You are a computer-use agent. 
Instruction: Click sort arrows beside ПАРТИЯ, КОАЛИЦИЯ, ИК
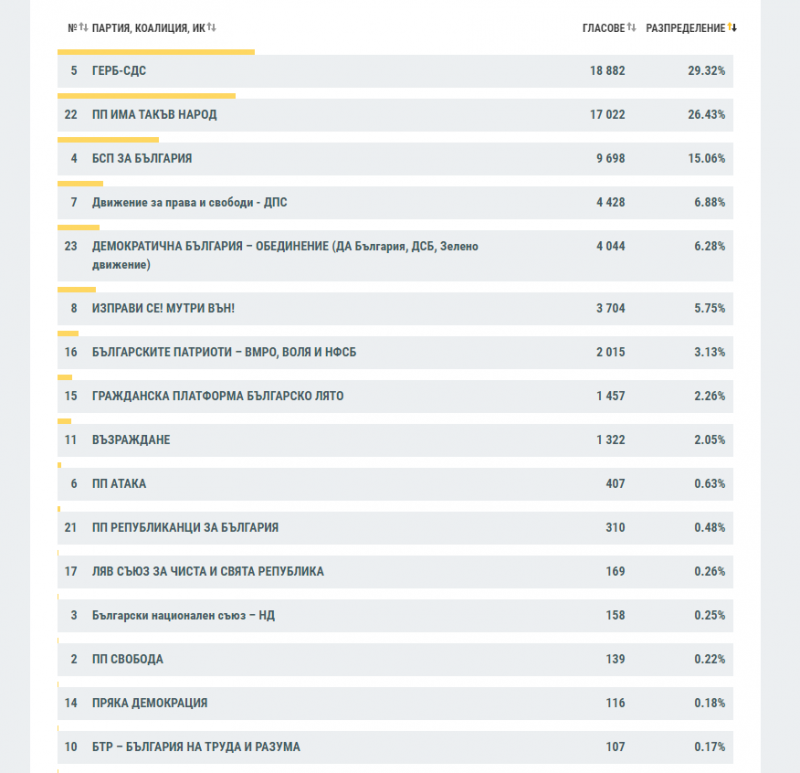(212, 28)
